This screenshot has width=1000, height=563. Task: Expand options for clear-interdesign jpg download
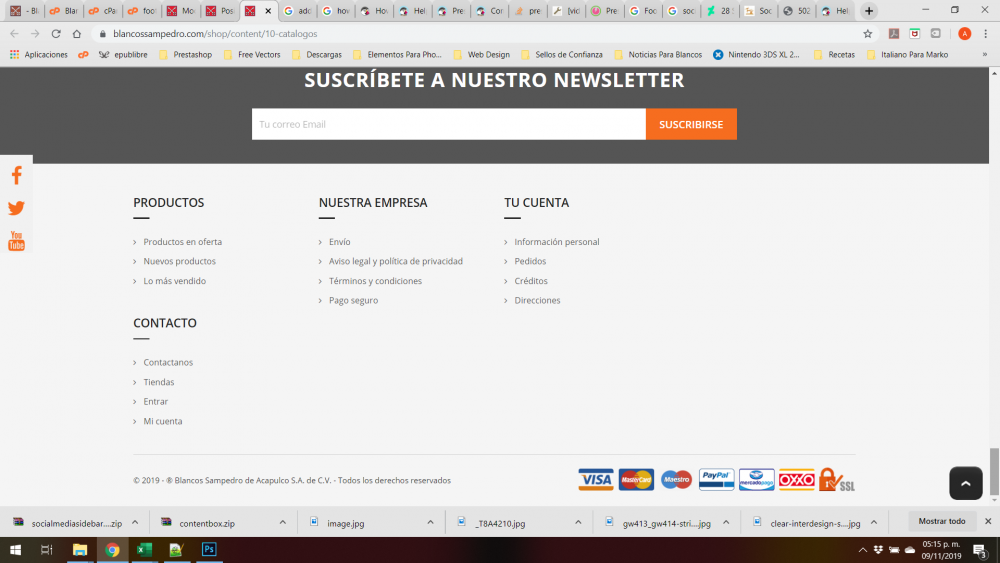874,522
